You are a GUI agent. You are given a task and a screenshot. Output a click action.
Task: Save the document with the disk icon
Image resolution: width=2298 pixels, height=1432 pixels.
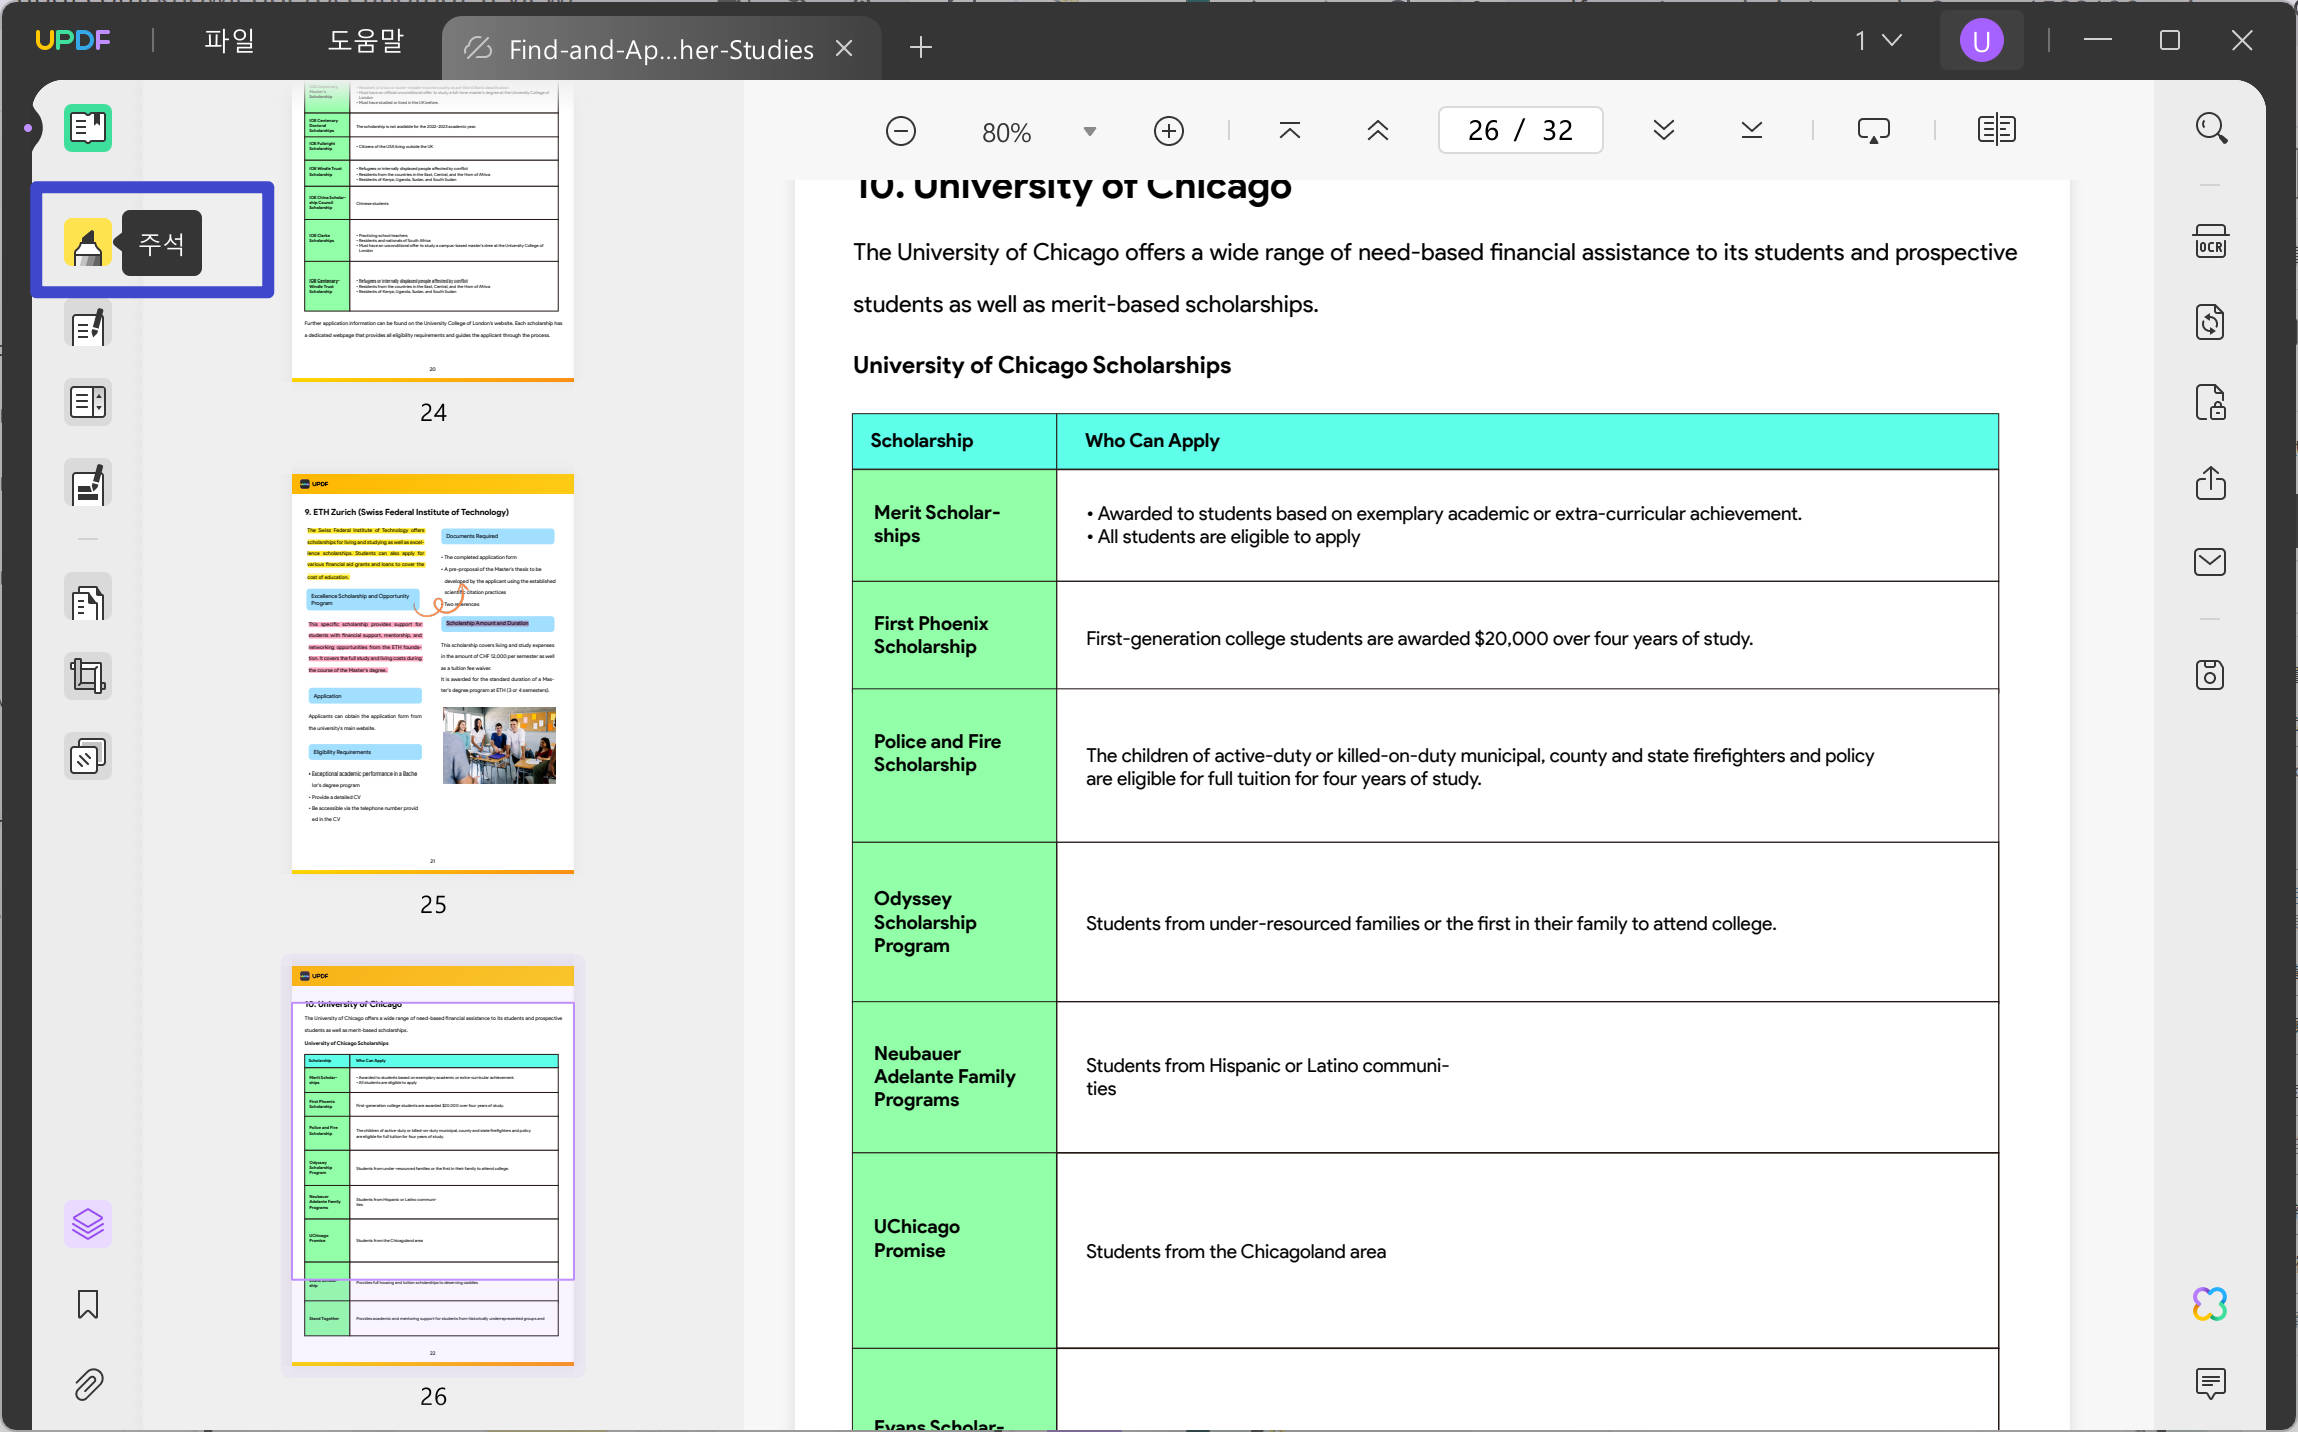click(2211, 675)
